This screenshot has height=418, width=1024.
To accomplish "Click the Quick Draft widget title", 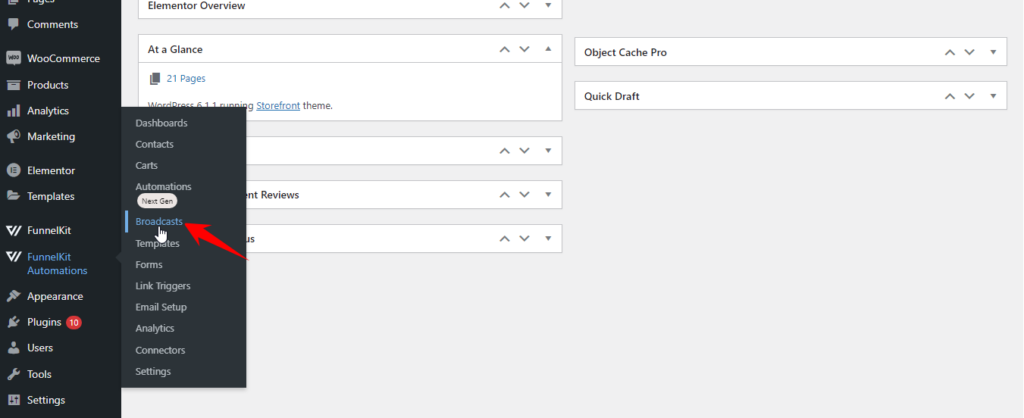I will [x=612, y=96].
